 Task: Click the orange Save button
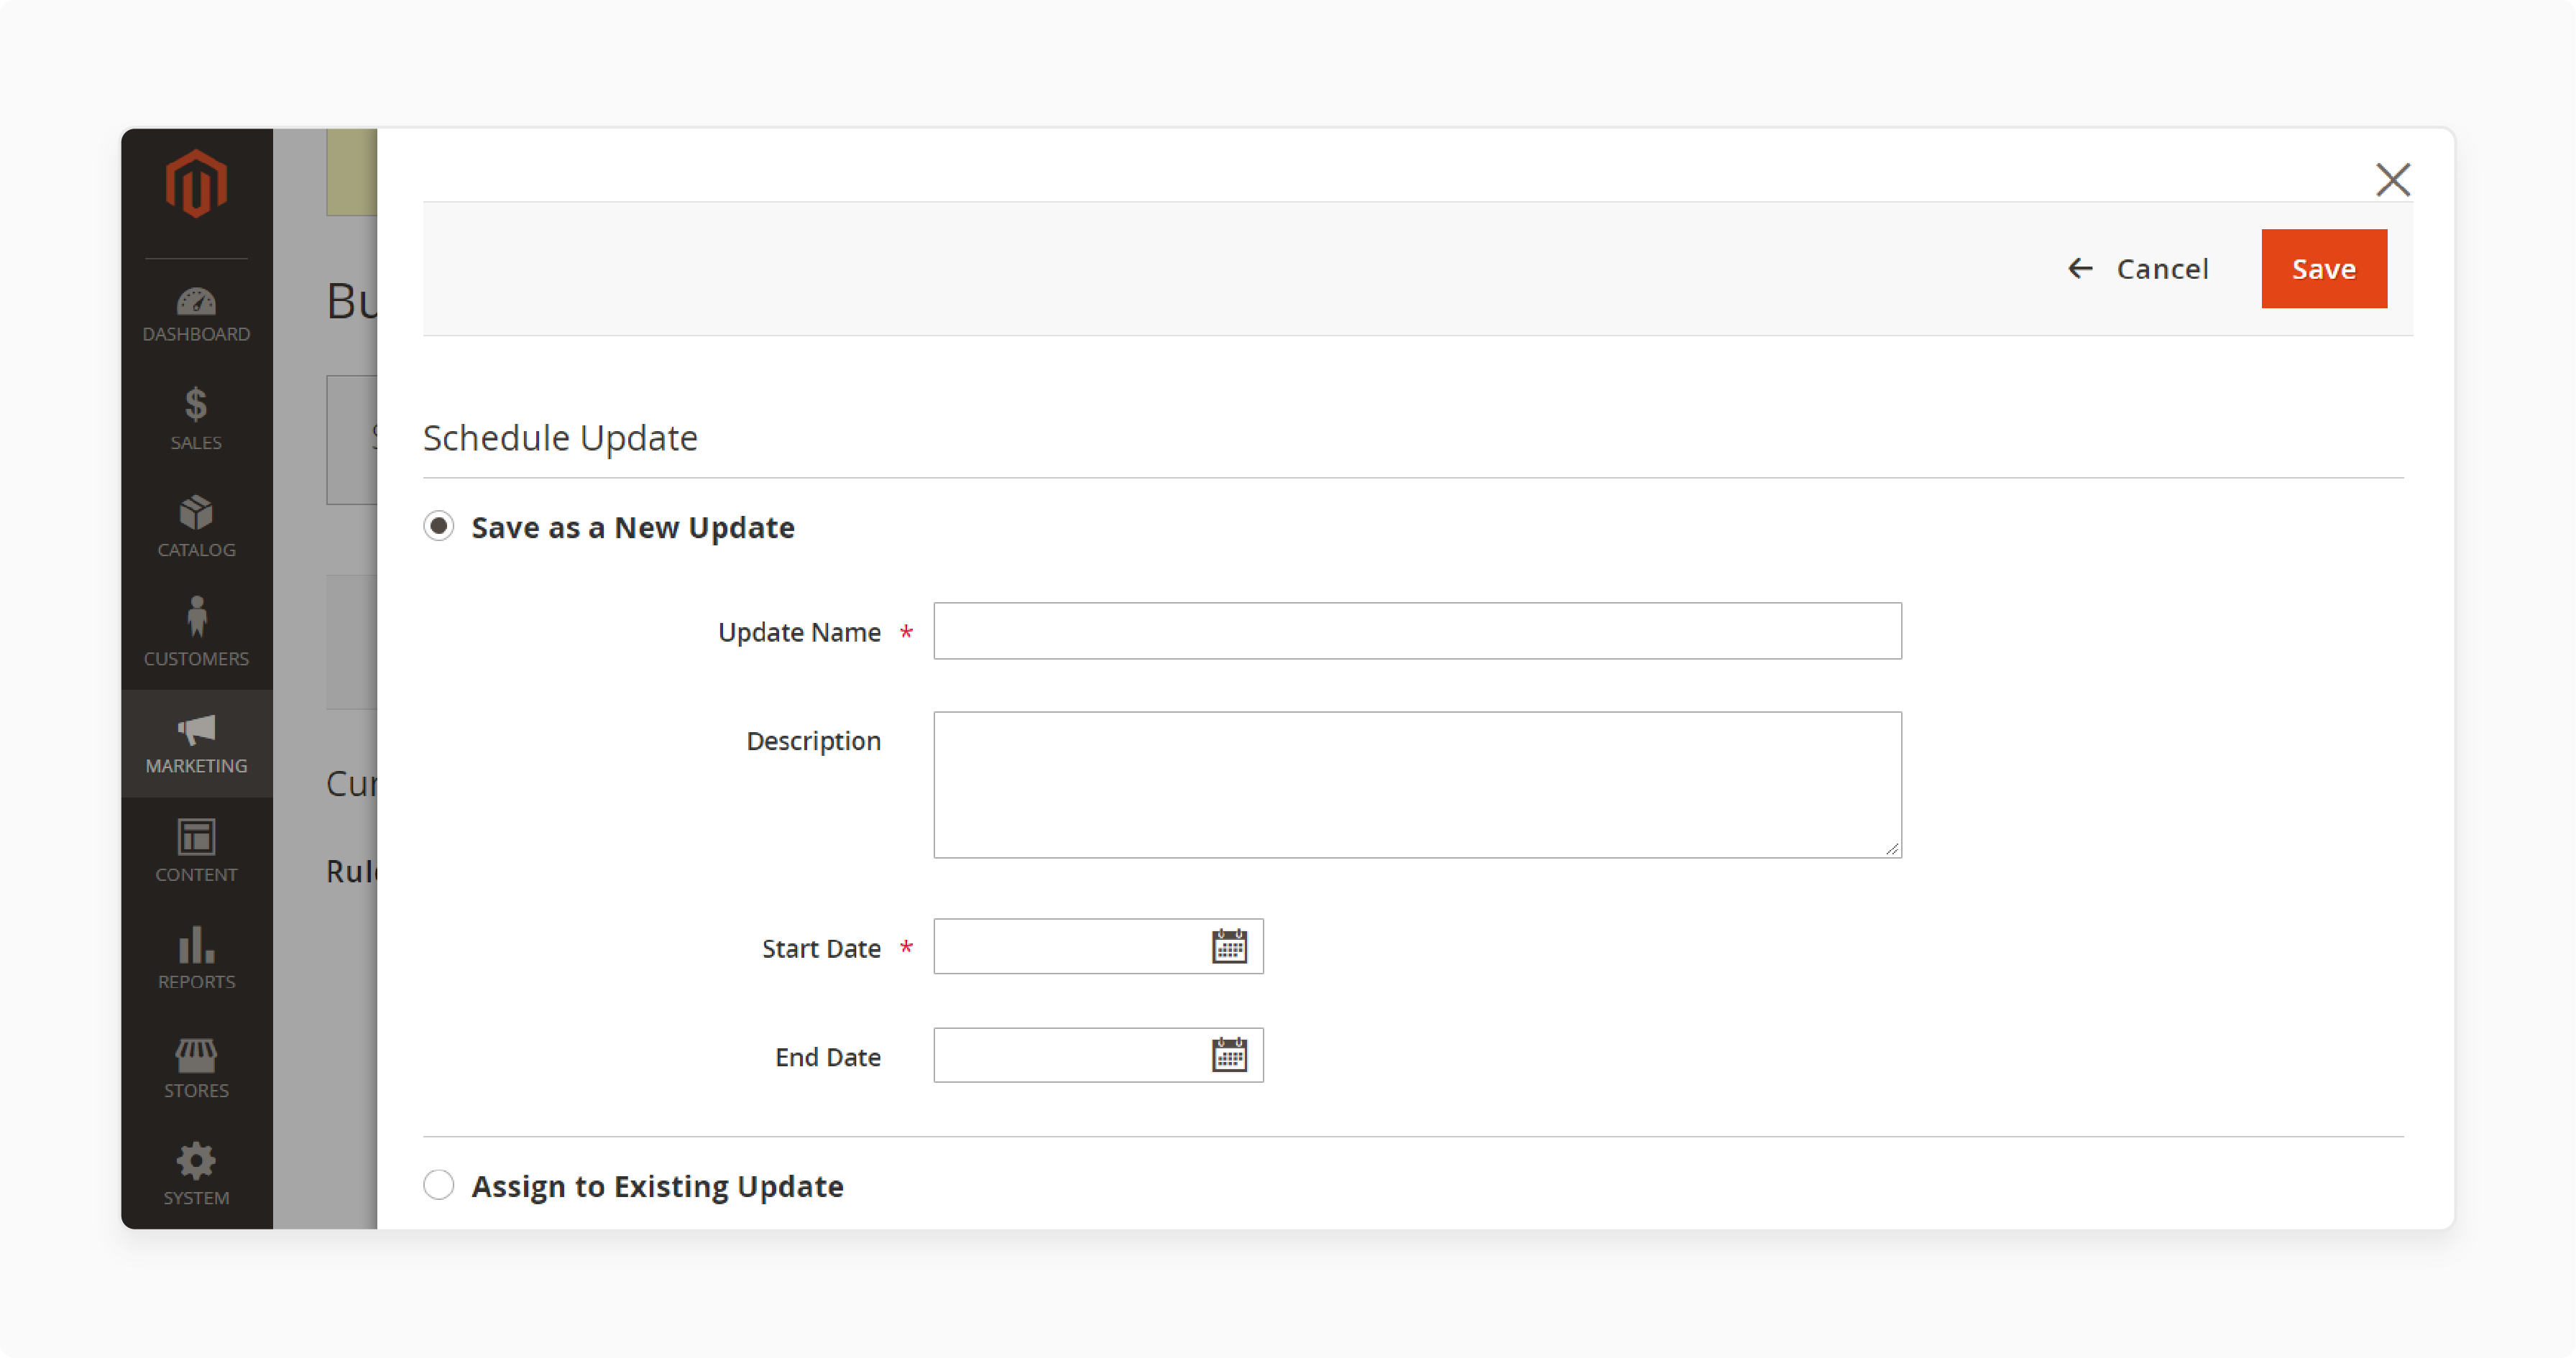click(x=2324, y=269)
